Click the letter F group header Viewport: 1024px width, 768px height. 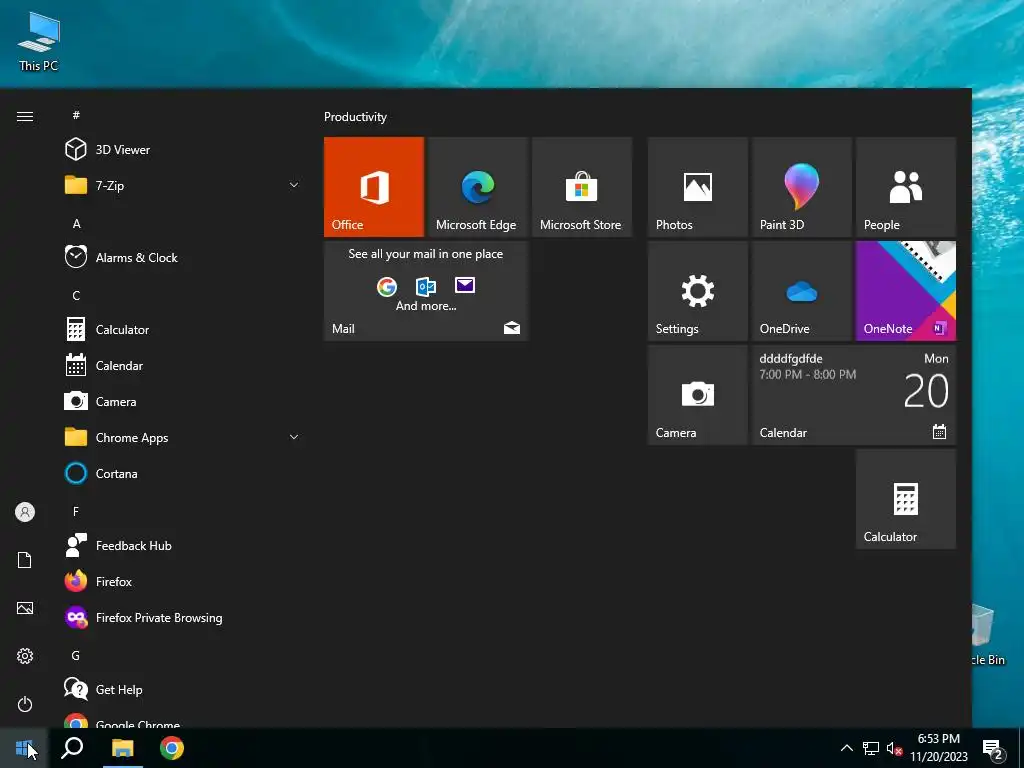[76, 511]
